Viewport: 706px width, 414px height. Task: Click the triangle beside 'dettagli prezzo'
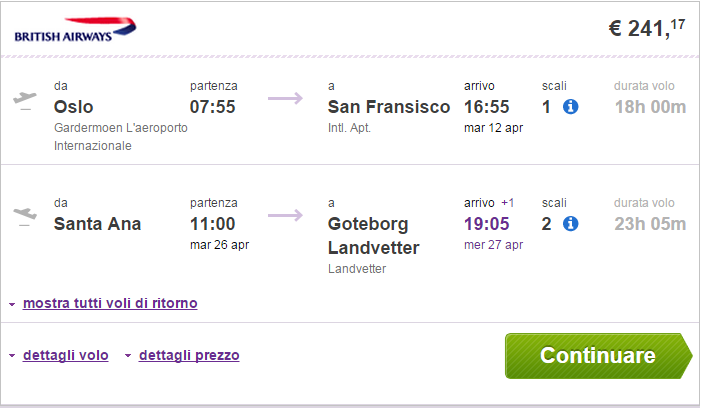click(x=128, y=356)
